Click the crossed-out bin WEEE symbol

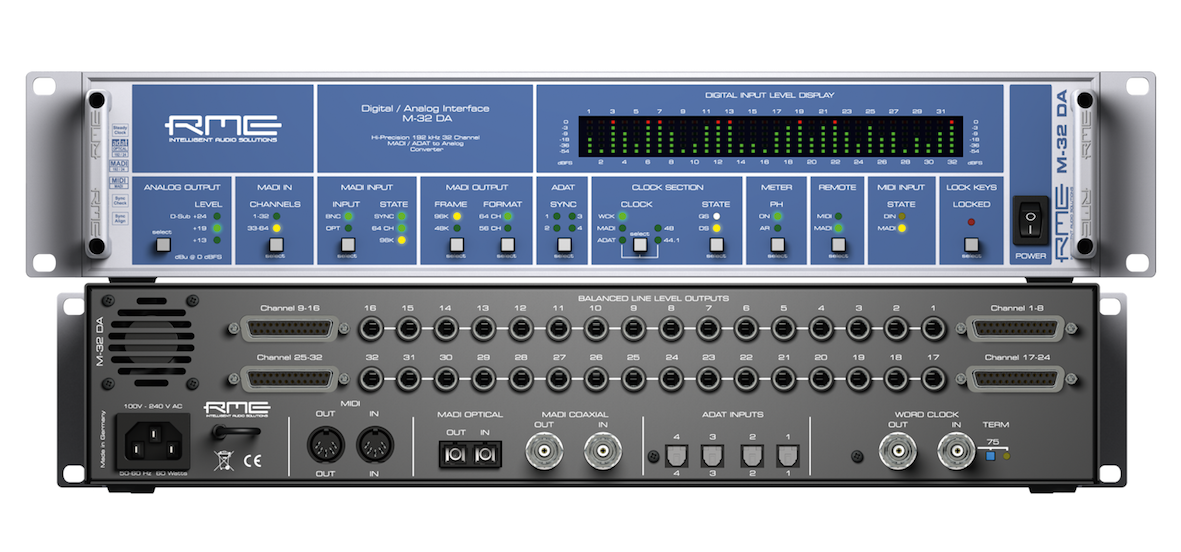224,461
